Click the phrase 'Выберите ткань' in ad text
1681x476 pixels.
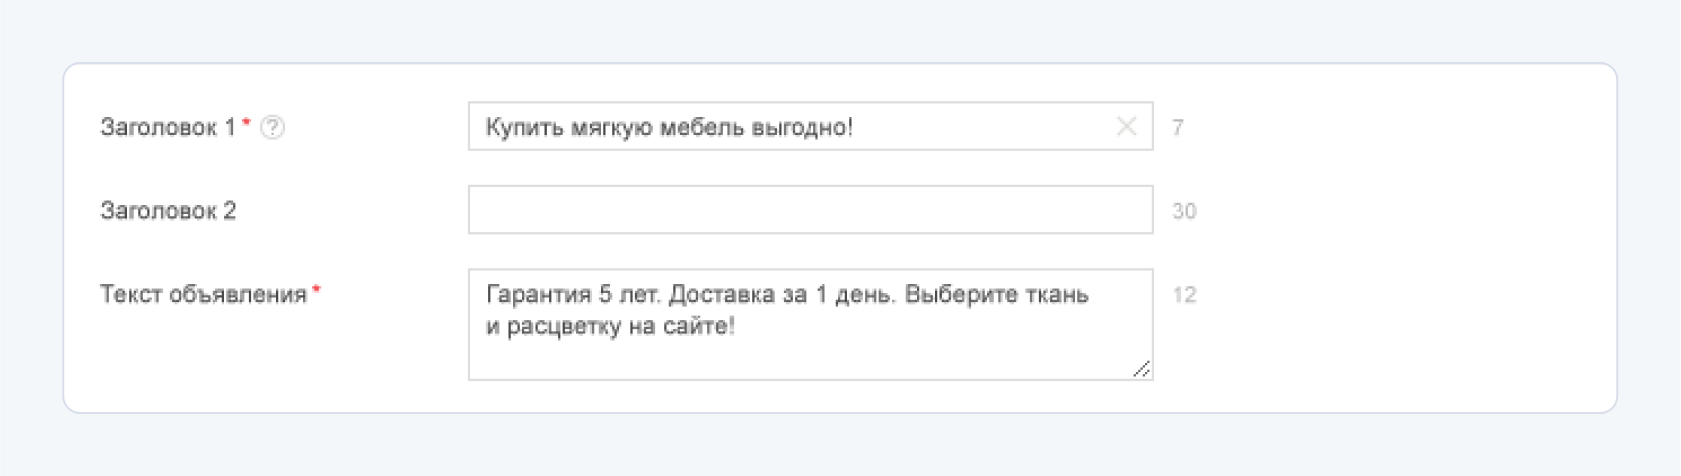point(996,294)
